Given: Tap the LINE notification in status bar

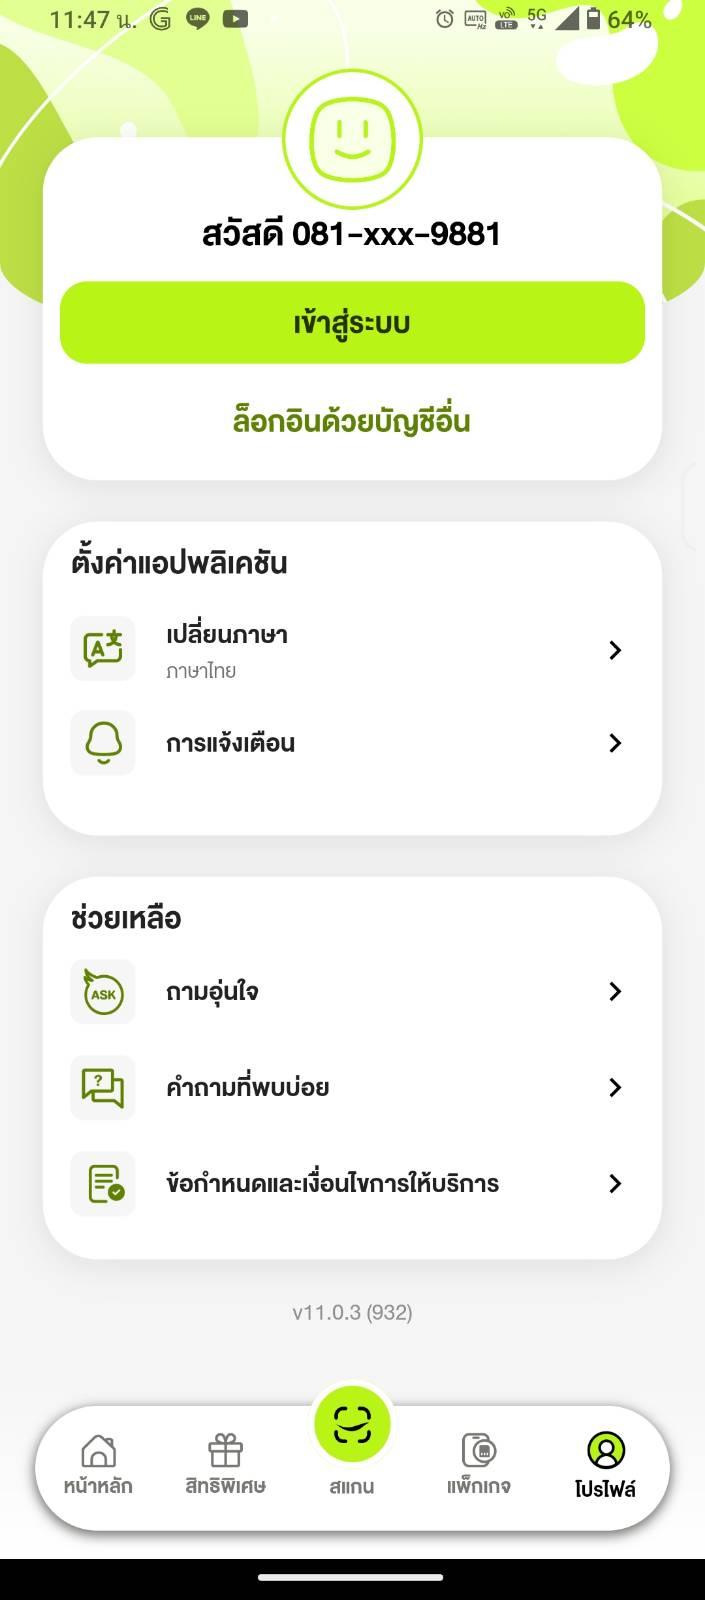Looking at the screenshot, I should 198,19.
